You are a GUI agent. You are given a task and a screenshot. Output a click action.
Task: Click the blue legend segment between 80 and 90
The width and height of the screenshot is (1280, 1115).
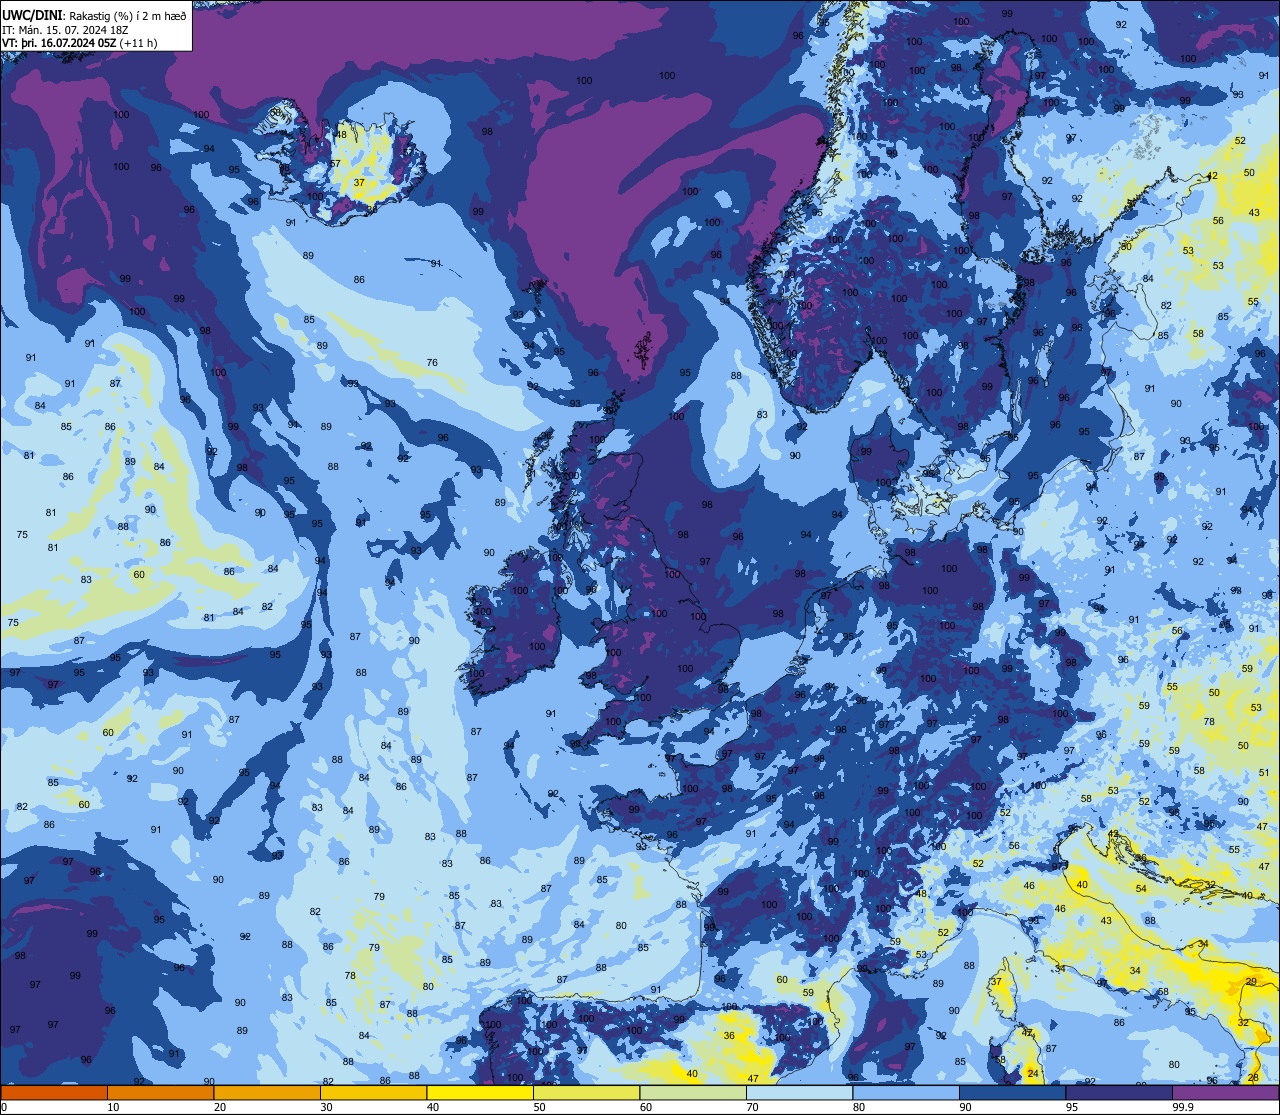click(906, 1092)
